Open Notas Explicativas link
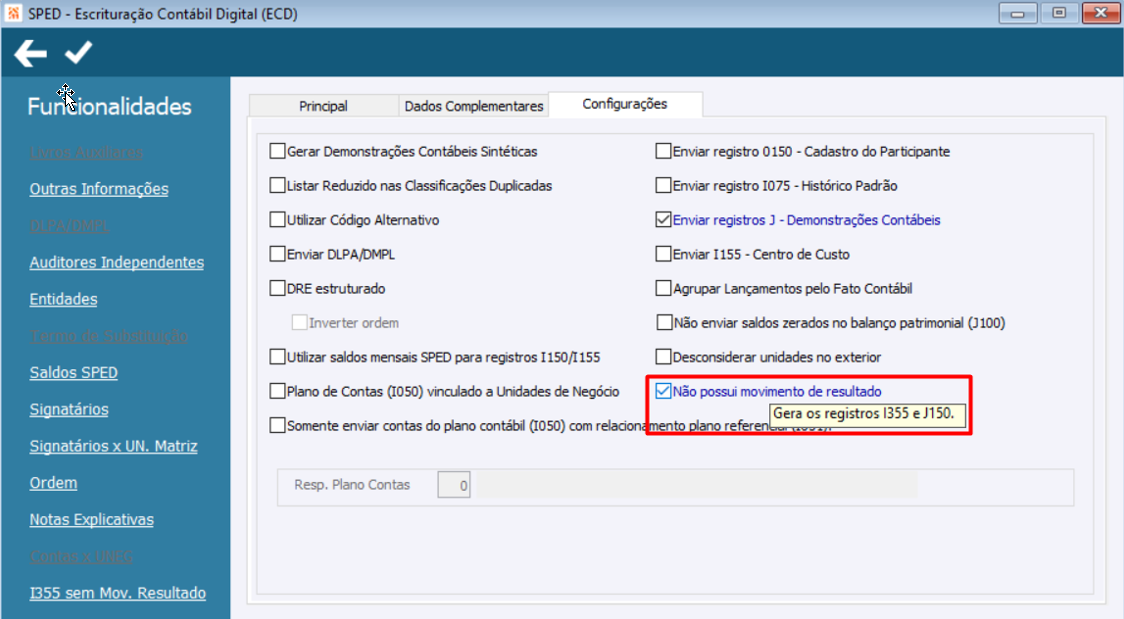The image size is (1124, 619). [x=92, y=519]
